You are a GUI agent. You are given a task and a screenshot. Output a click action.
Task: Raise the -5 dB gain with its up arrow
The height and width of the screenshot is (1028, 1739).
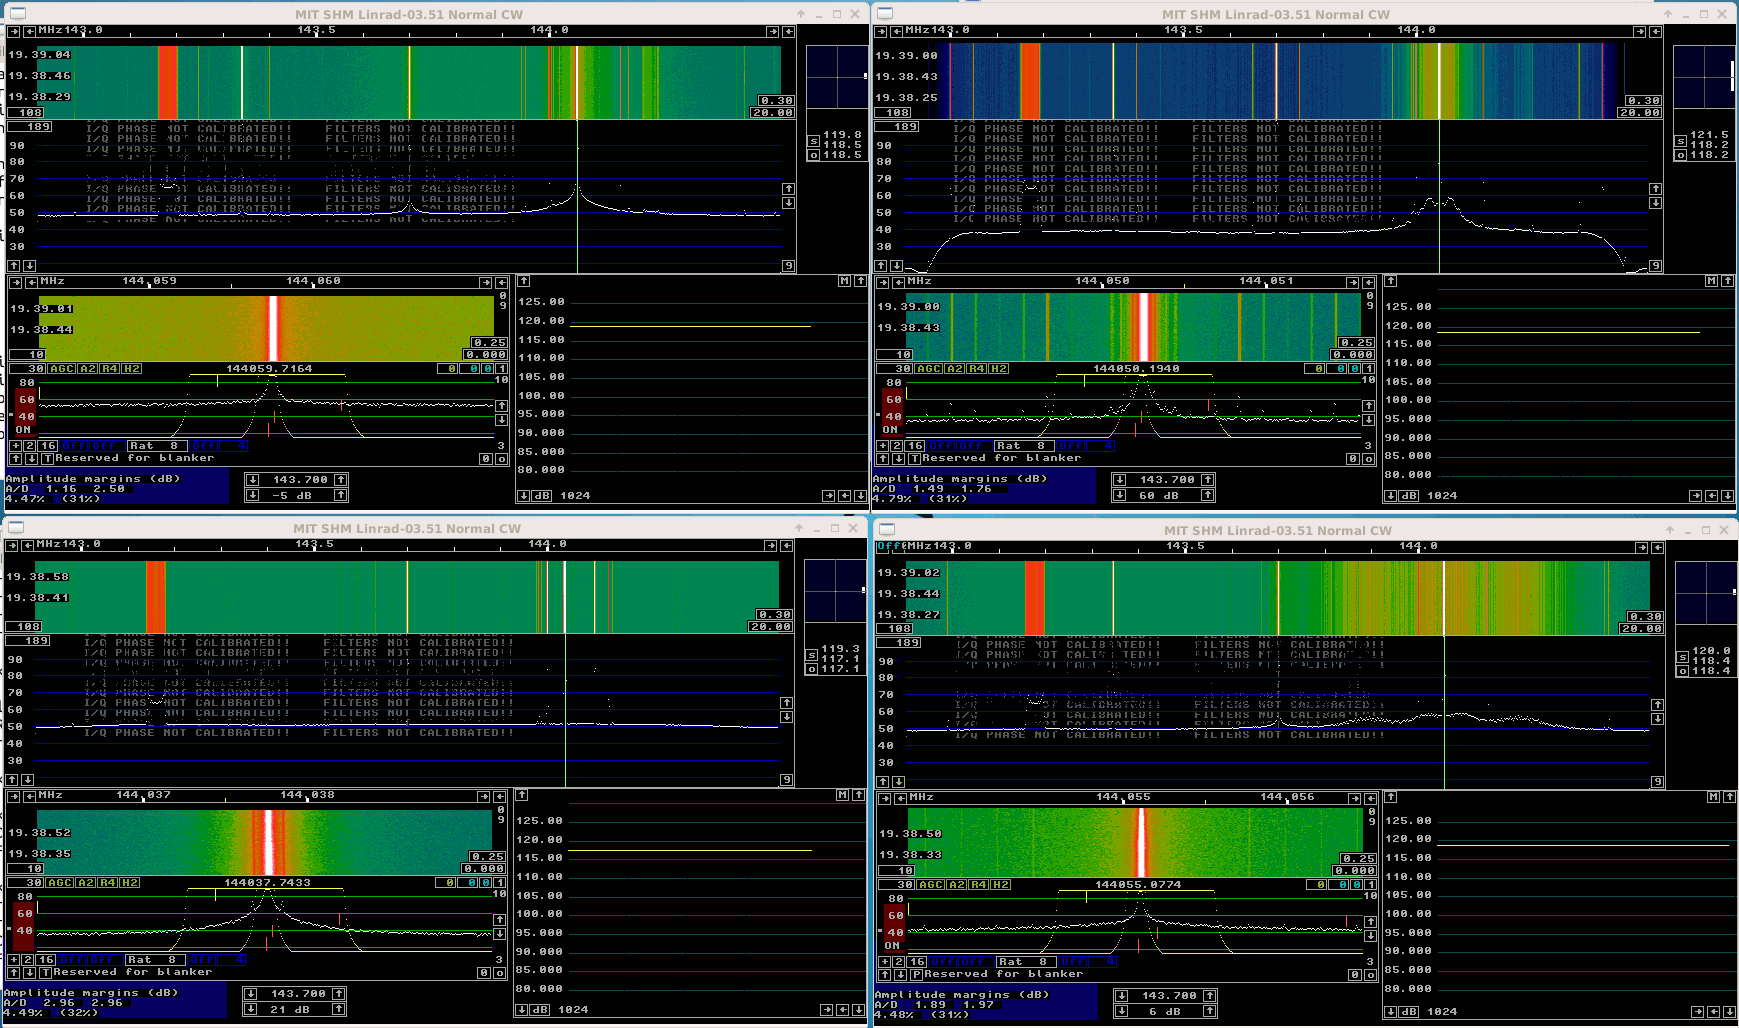[341, 495]
